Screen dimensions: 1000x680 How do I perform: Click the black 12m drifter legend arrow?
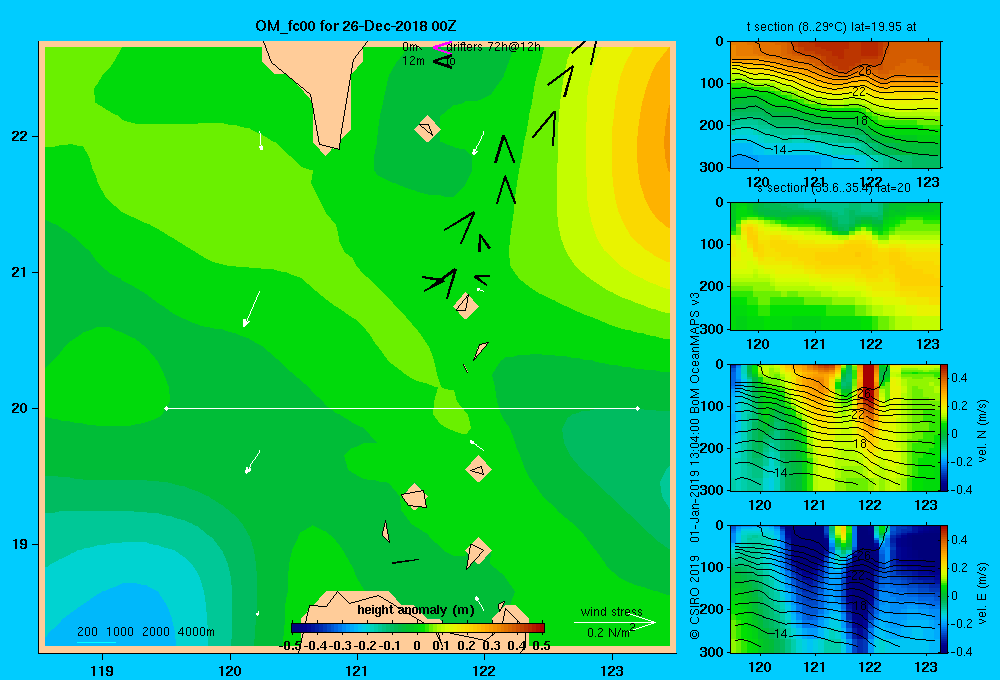click(443, 61)
